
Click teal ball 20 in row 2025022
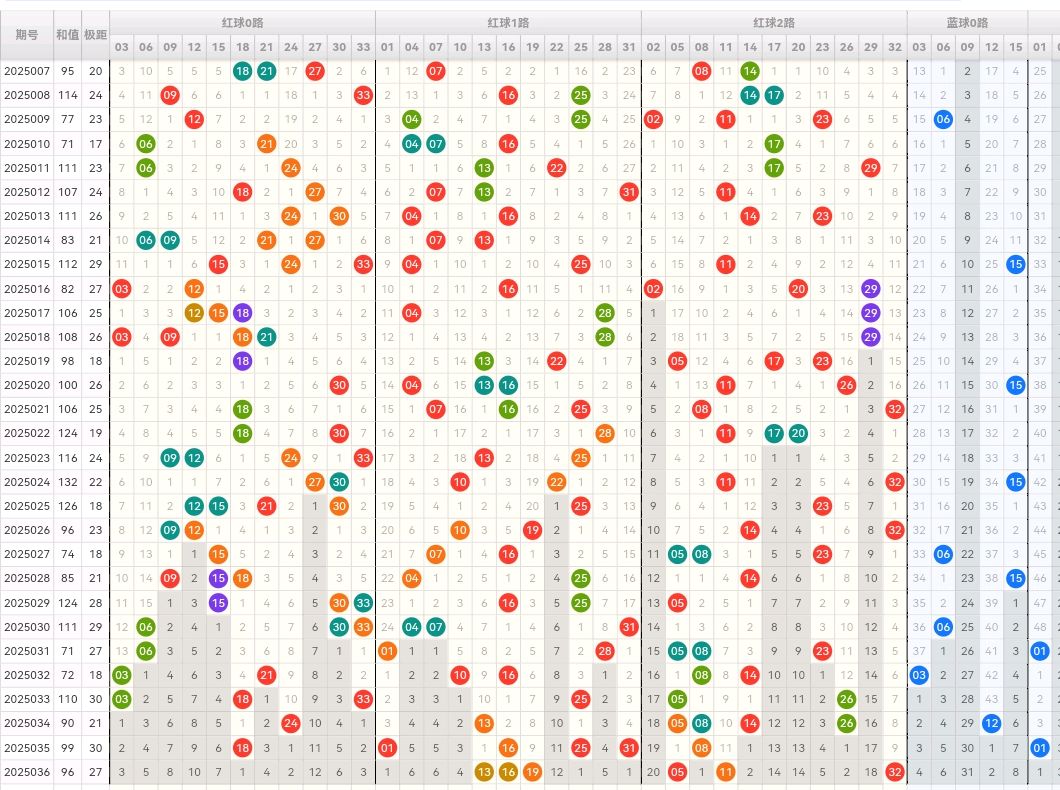point(798,433)
